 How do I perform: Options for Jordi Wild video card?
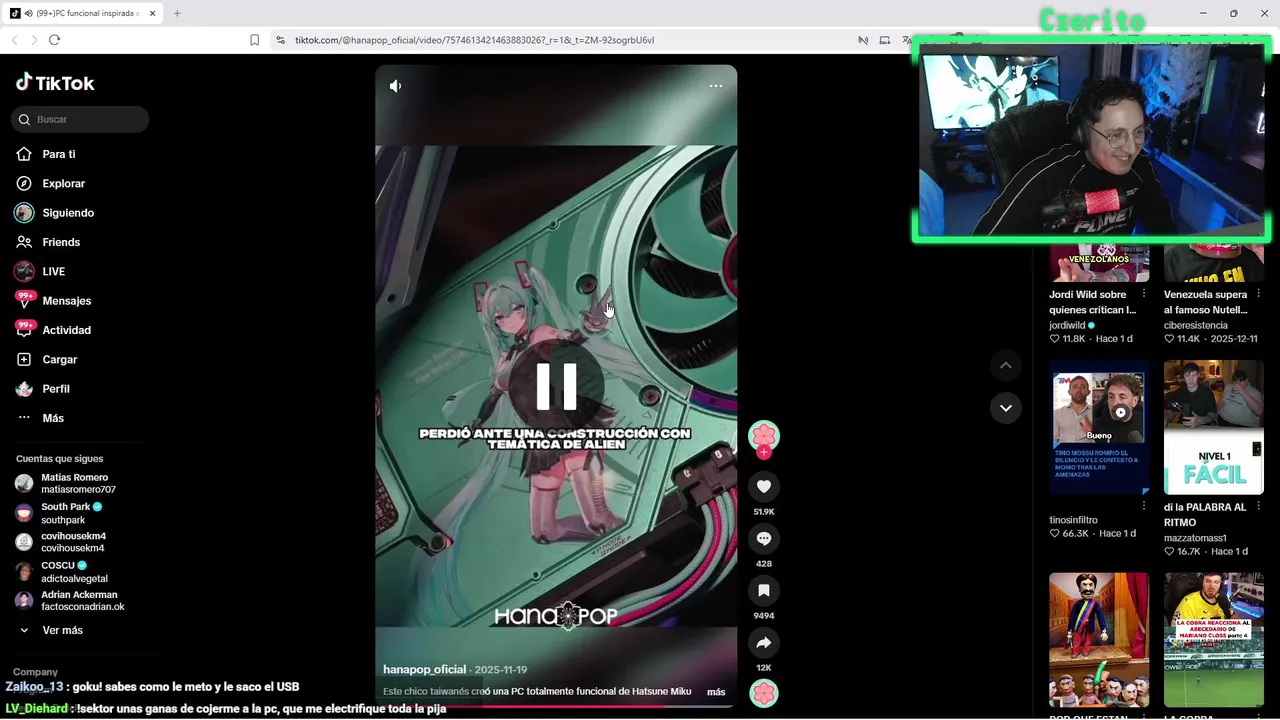(1144, 295)
